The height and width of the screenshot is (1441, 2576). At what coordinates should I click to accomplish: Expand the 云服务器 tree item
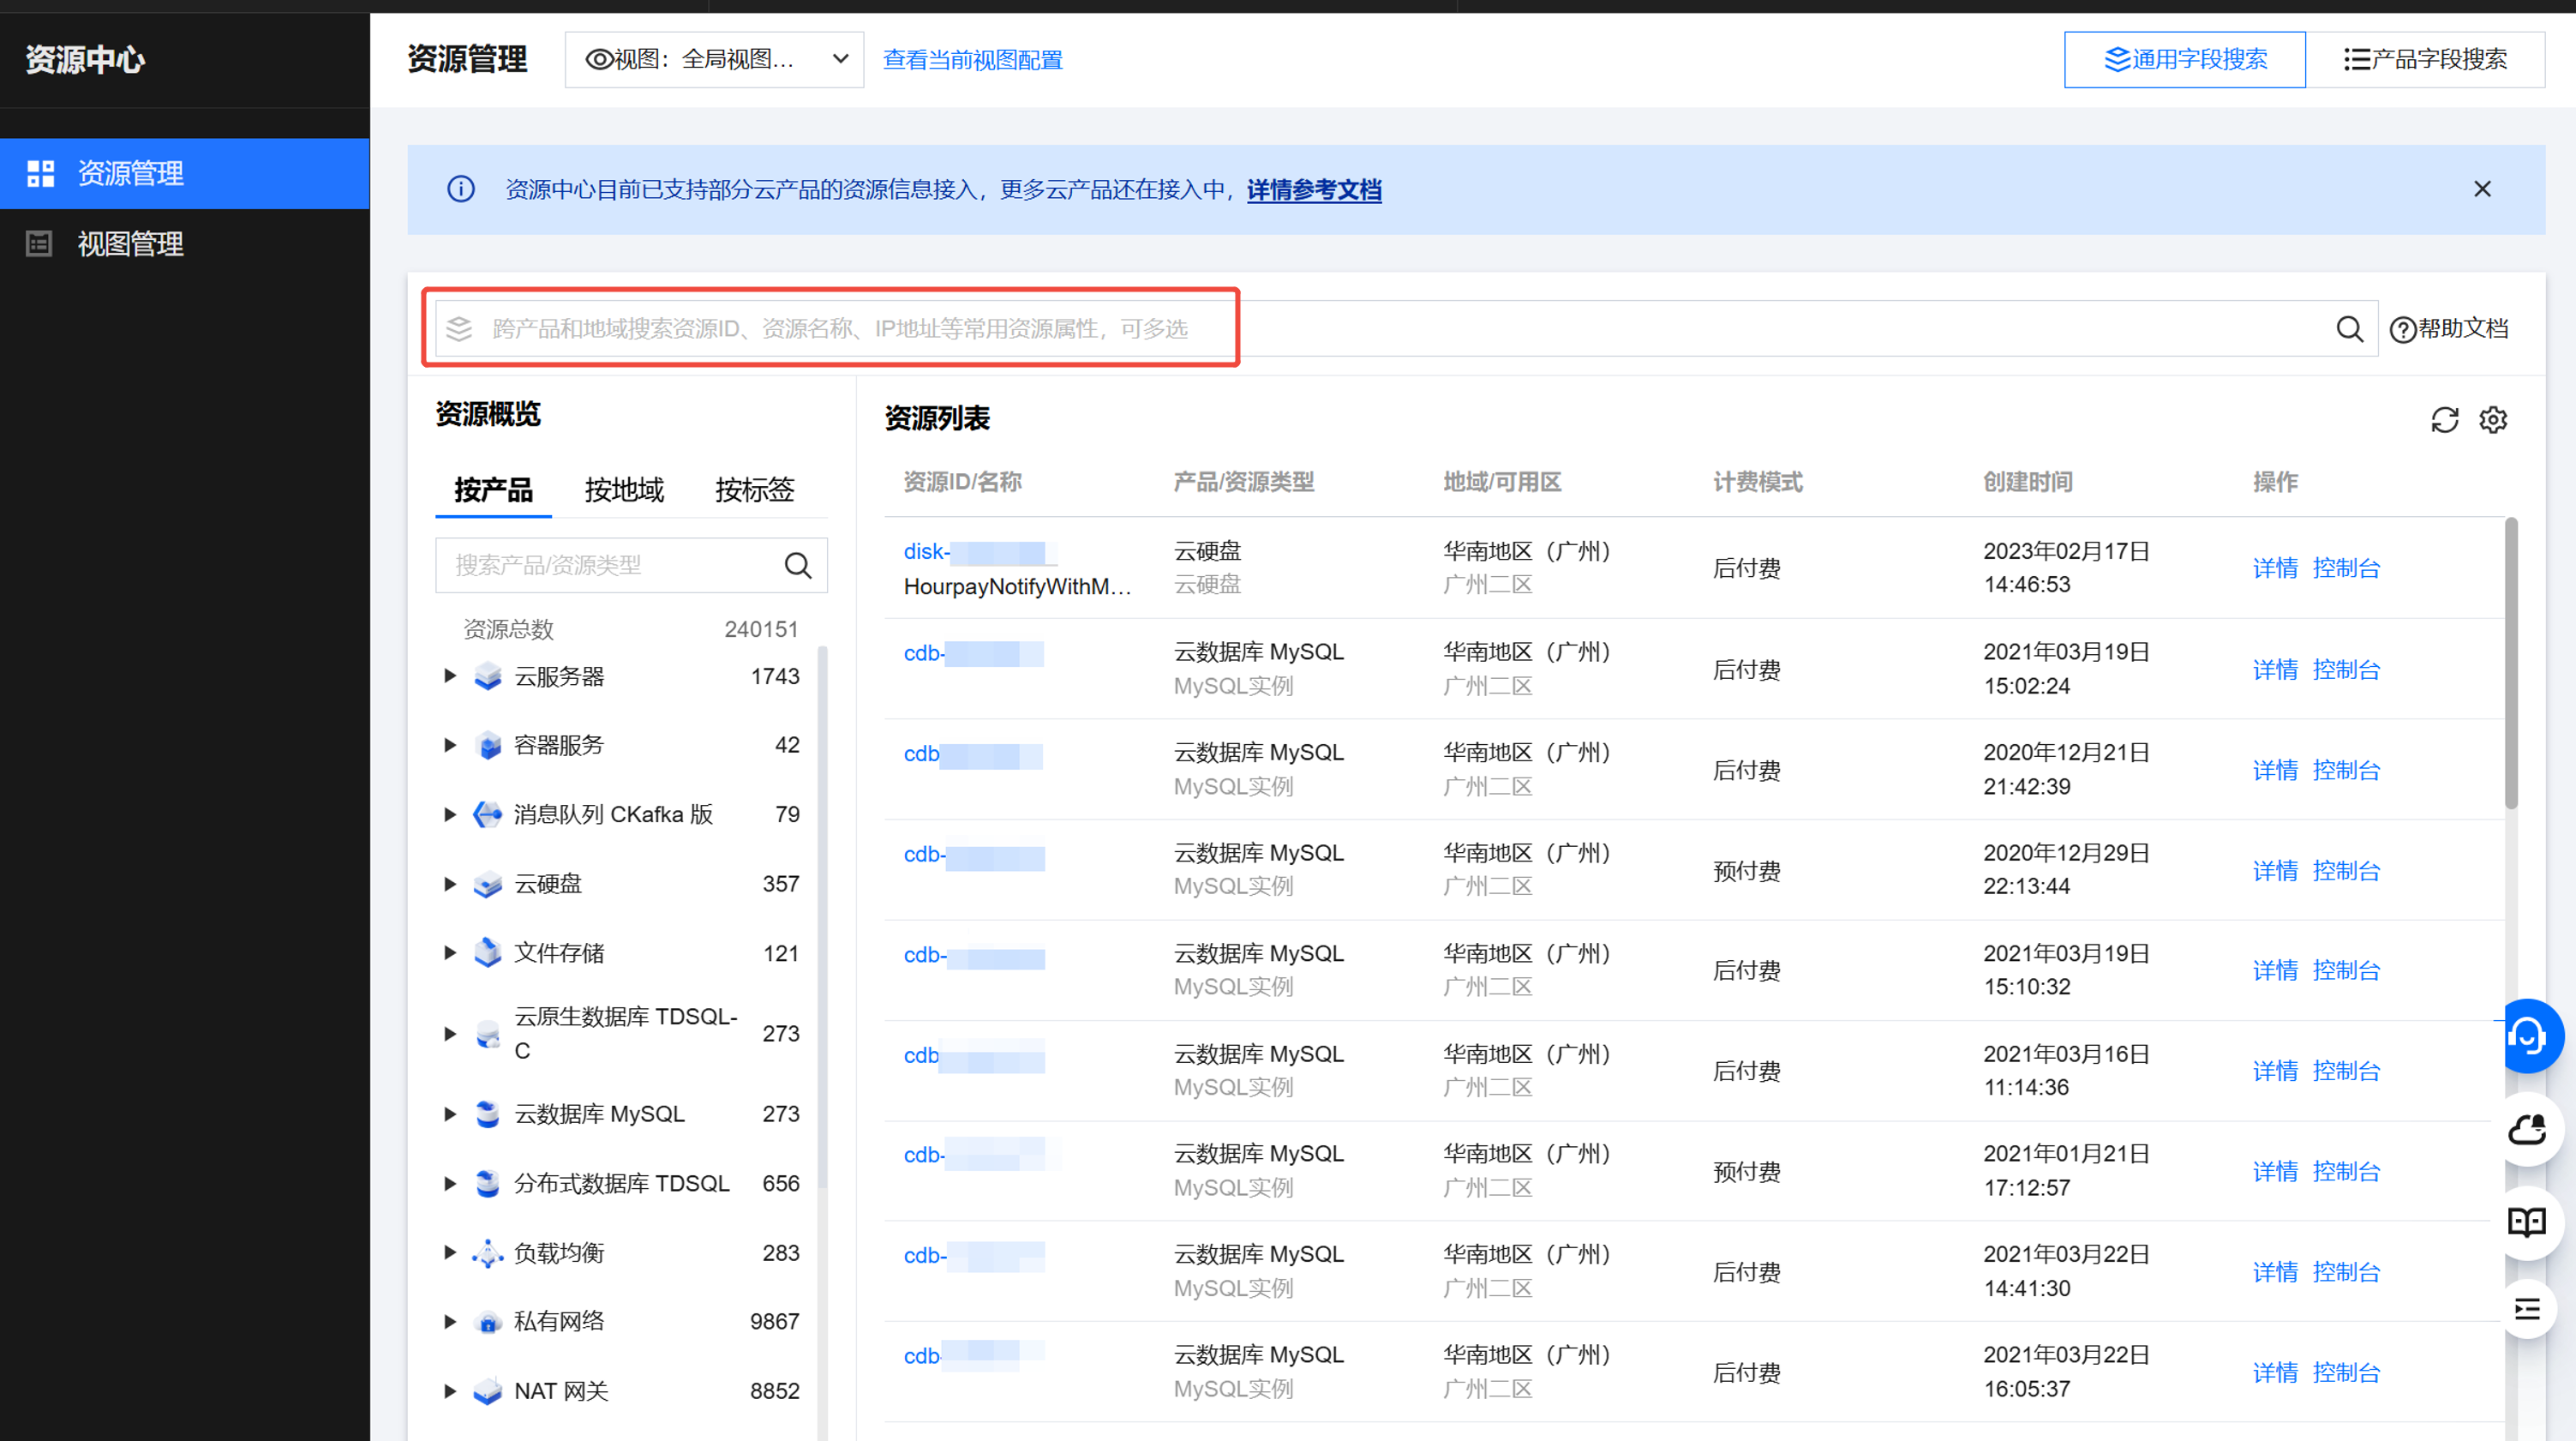pos(450,676)
